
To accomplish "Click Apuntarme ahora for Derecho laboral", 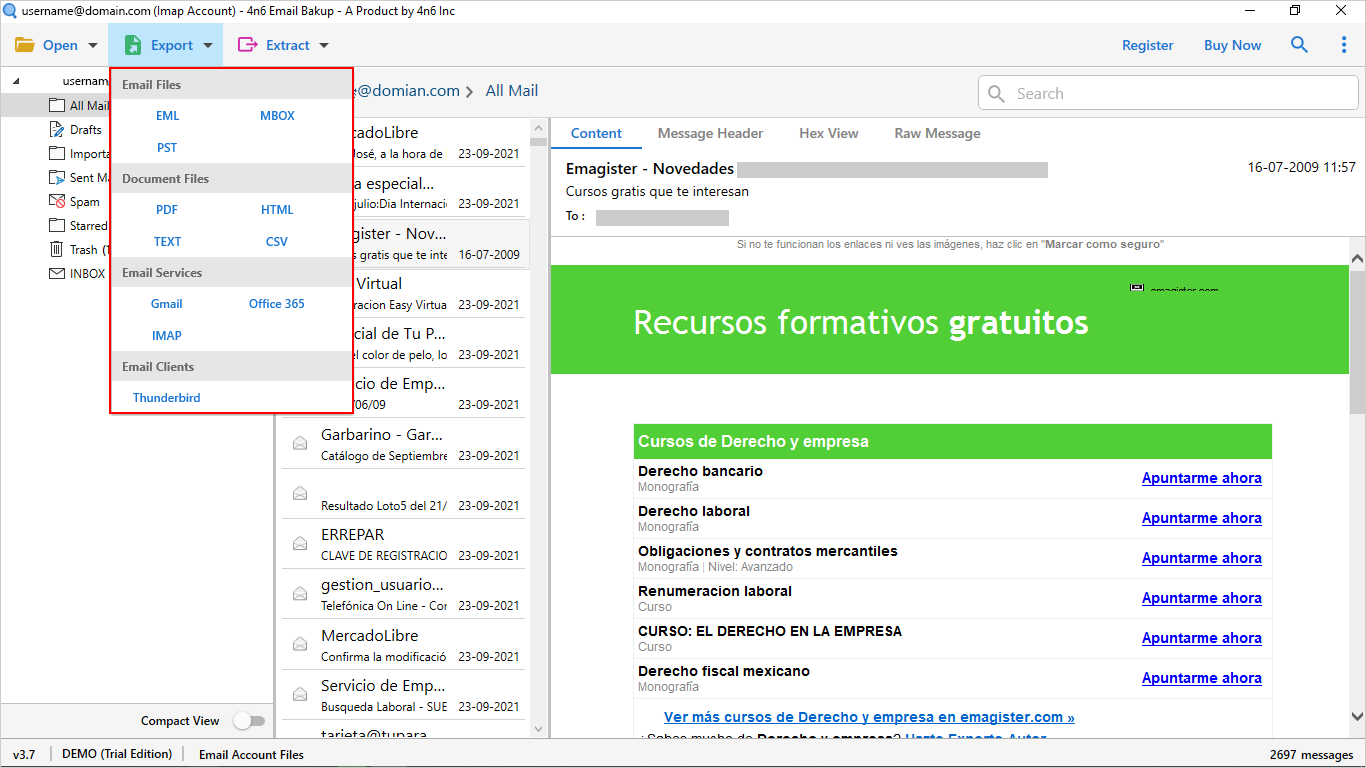I will 1202,518.
